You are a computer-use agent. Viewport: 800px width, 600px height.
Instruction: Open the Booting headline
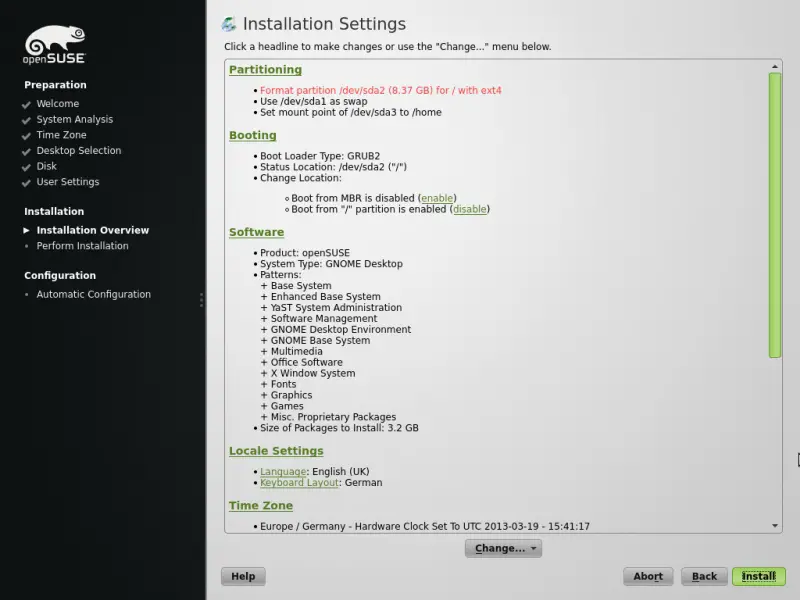click(x=253, y=135)
